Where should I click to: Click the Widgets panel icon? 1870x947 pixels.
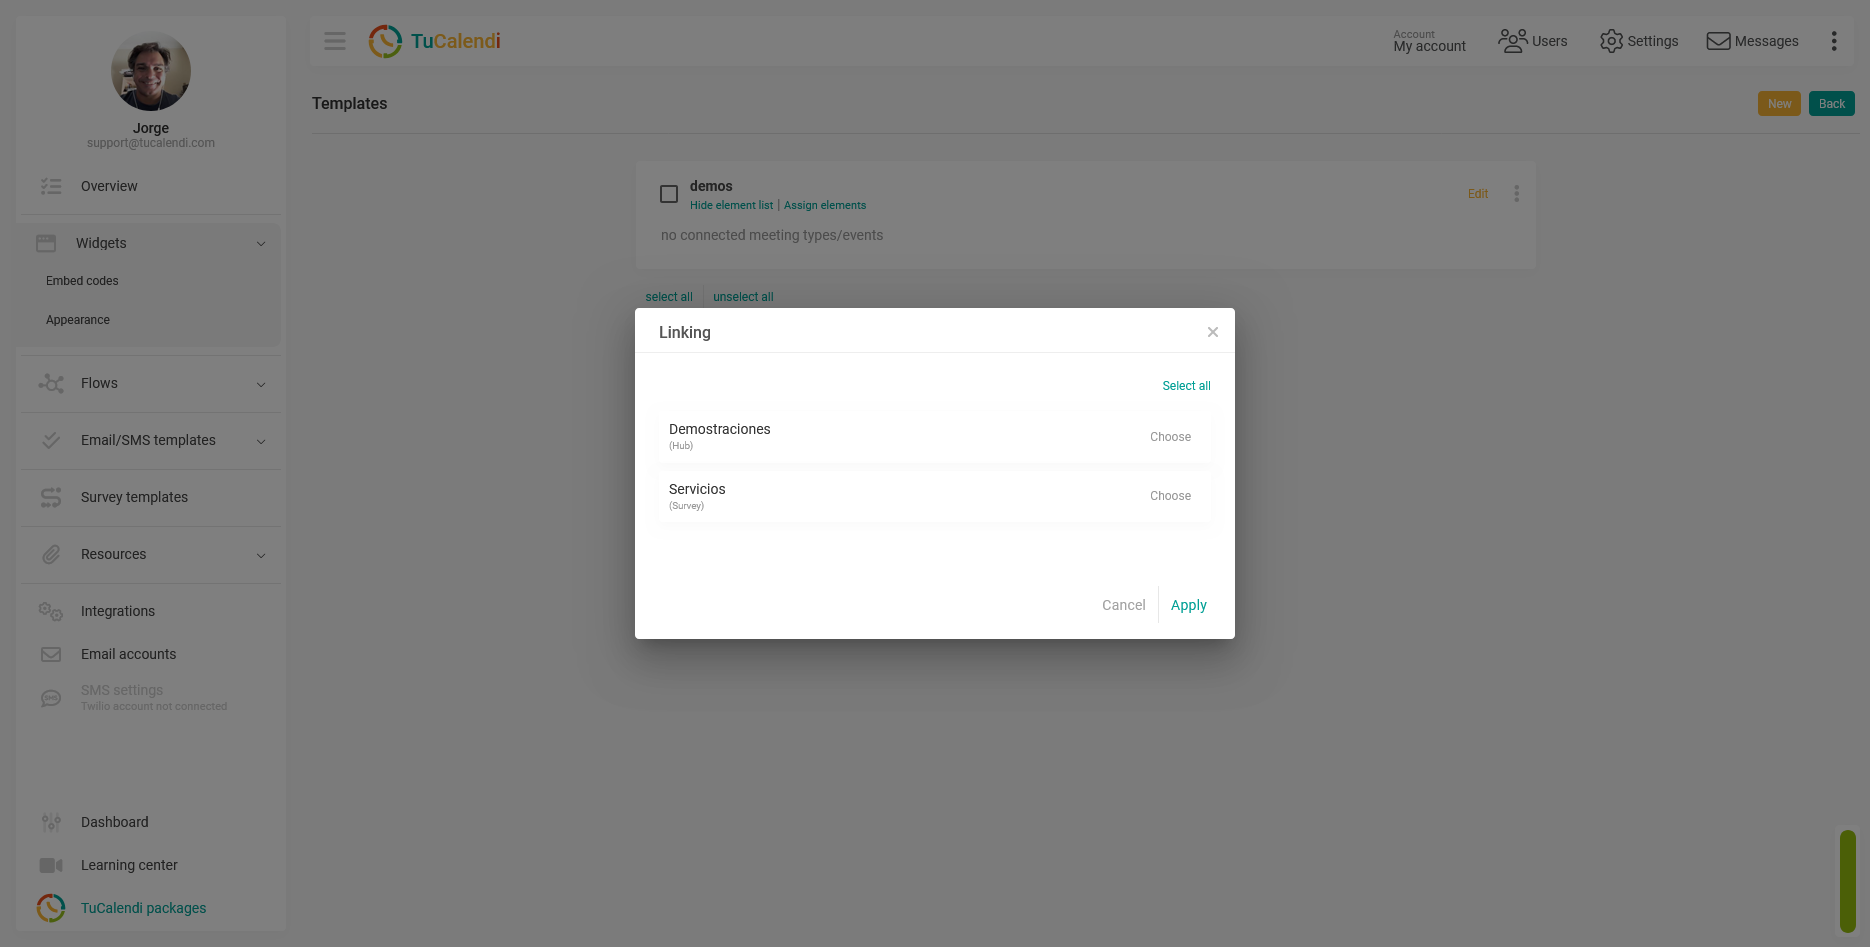click(x=46, y=243)
